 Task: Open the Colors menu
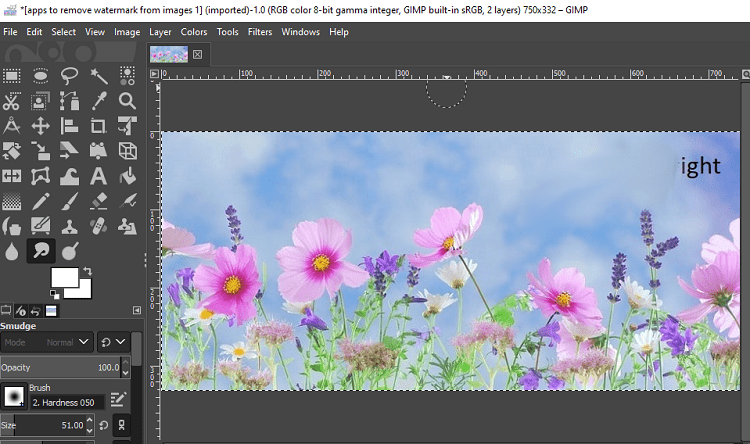coord(194,32)
